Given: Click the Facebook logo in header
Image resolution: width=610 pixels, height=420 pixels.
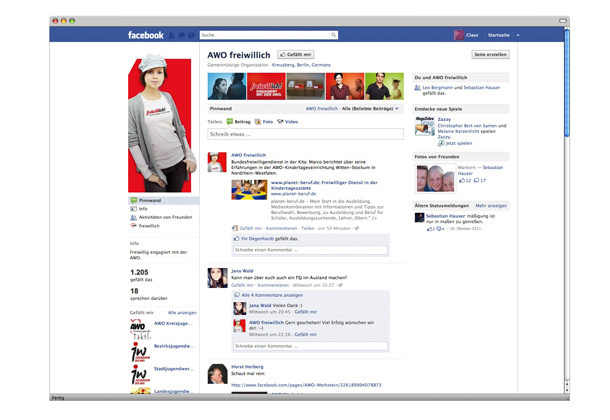Looking at the screenshot, I should 144,35.
